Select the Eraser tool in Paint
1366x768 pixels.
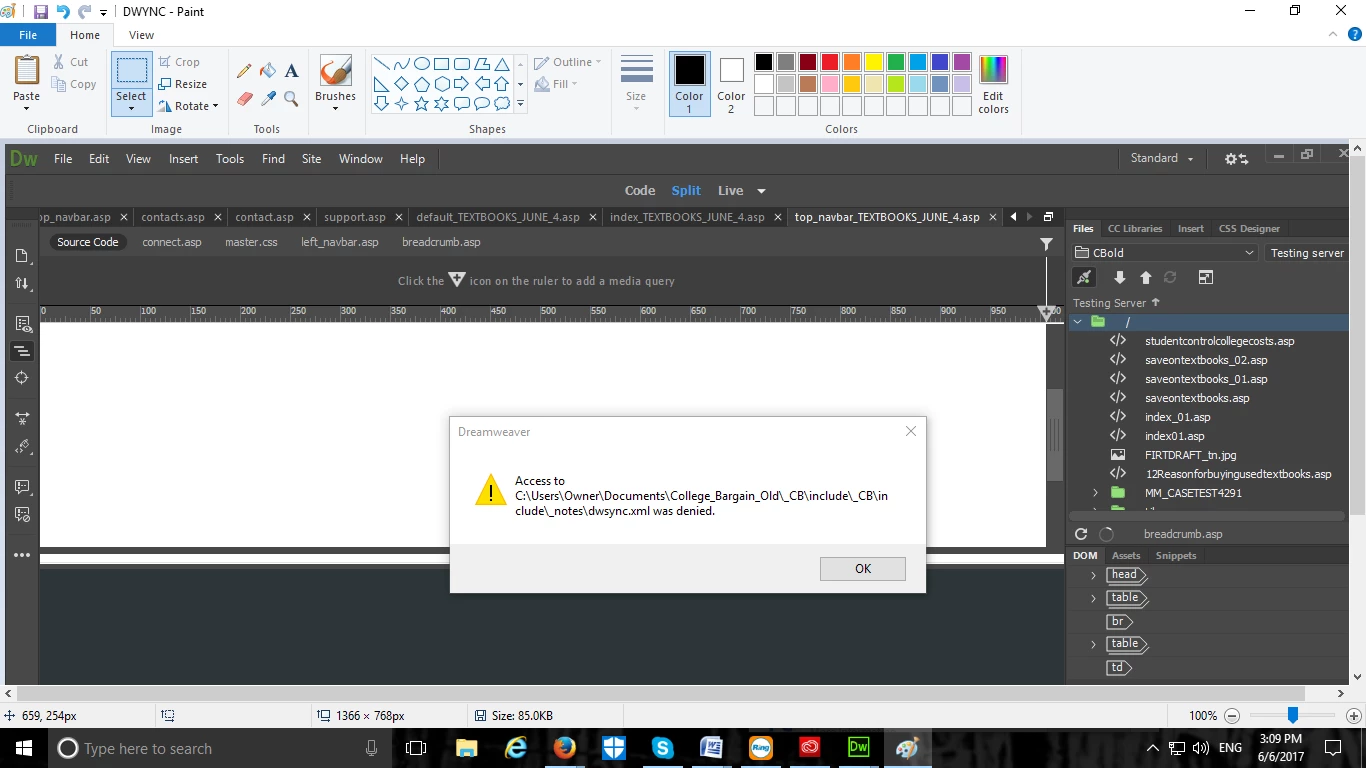244,99
